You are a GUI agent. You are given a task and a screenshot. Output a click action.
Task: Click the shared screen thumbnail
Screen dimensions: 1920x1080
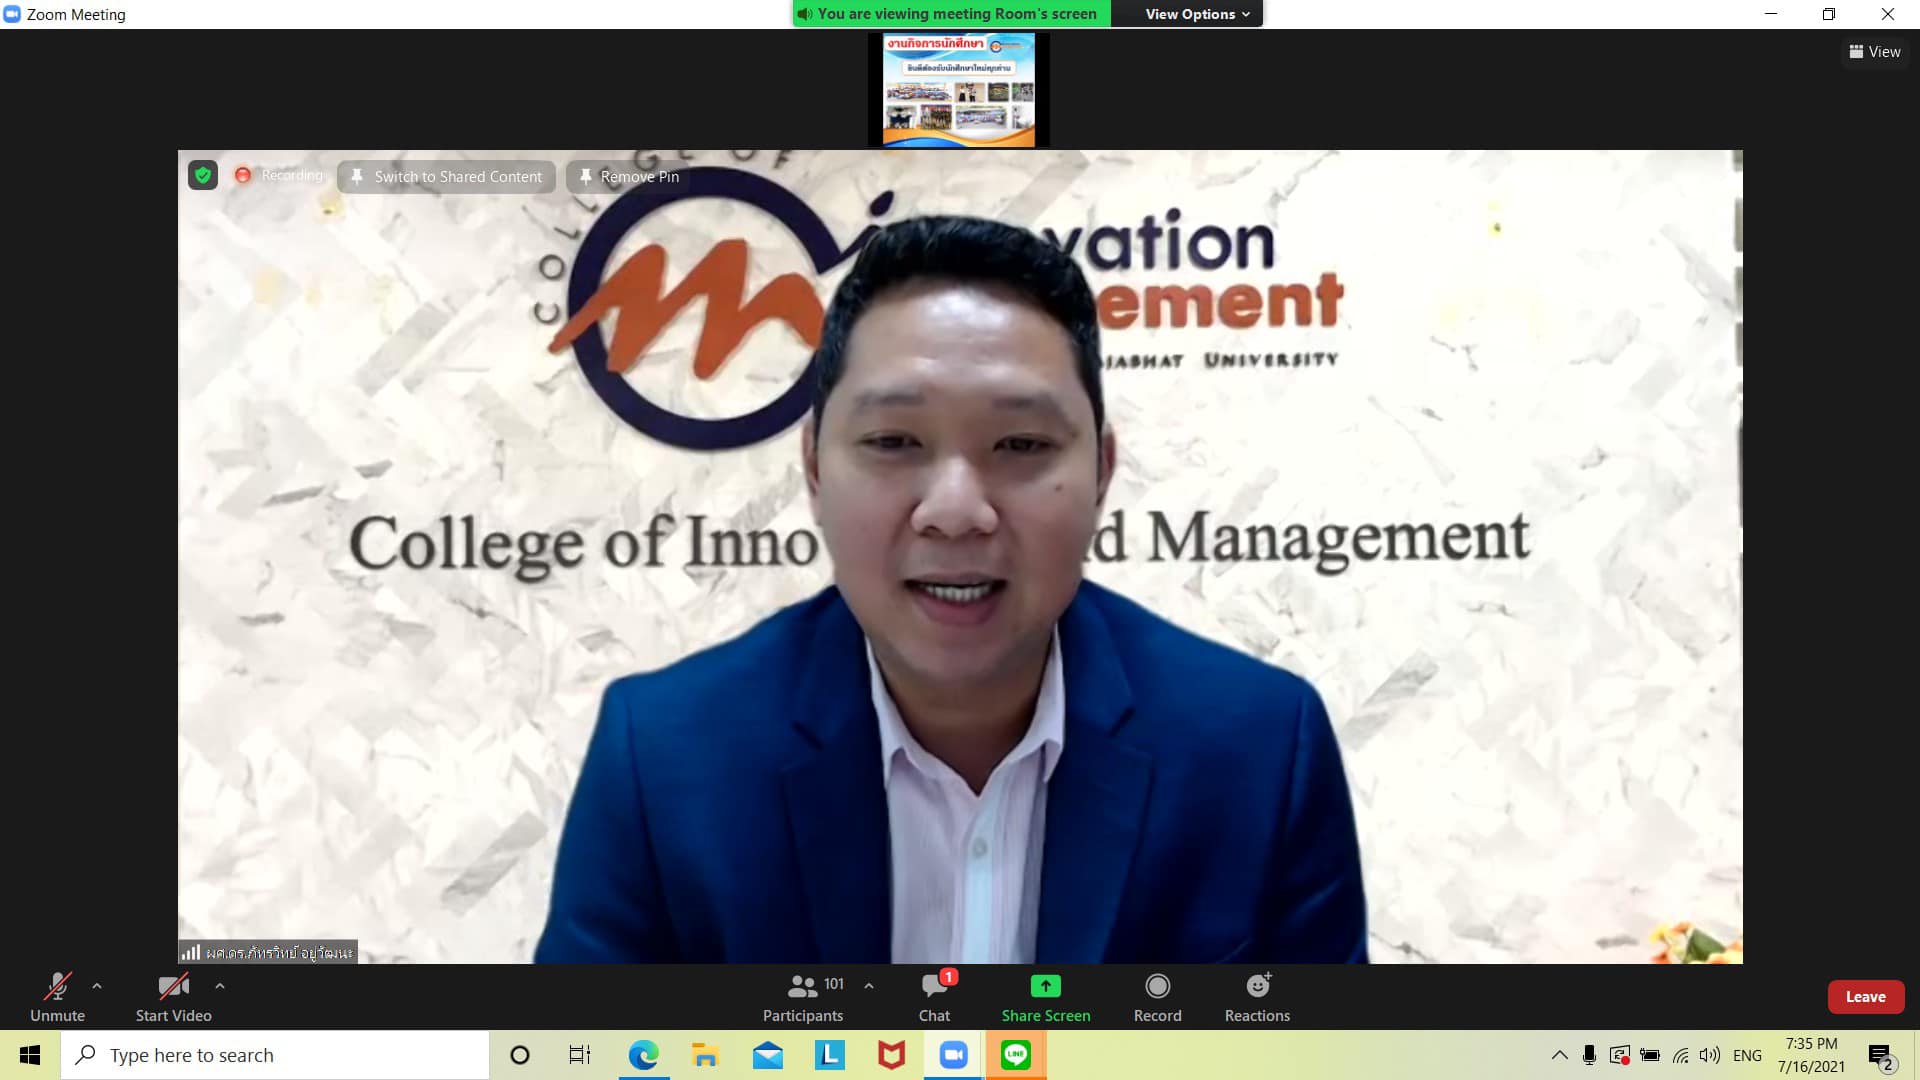click(x=958, y=90)
